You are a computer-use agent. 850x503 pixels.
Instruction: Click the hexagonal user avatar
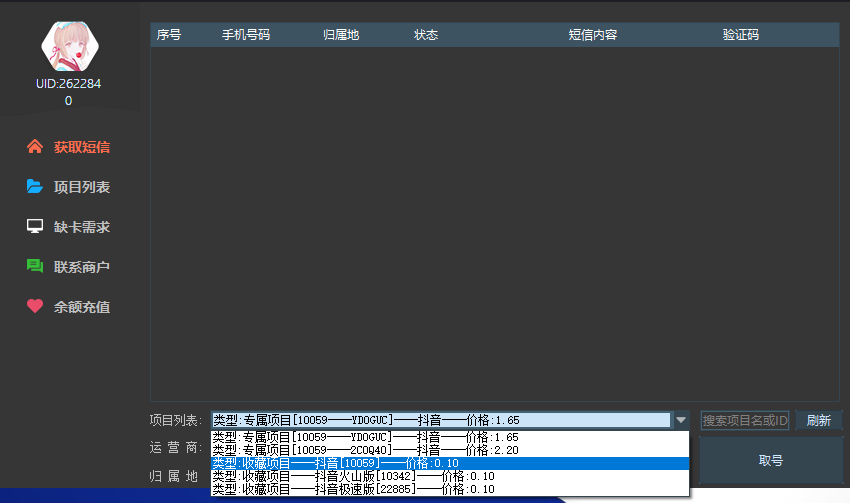pyautogui.click(x=68, y=45)
